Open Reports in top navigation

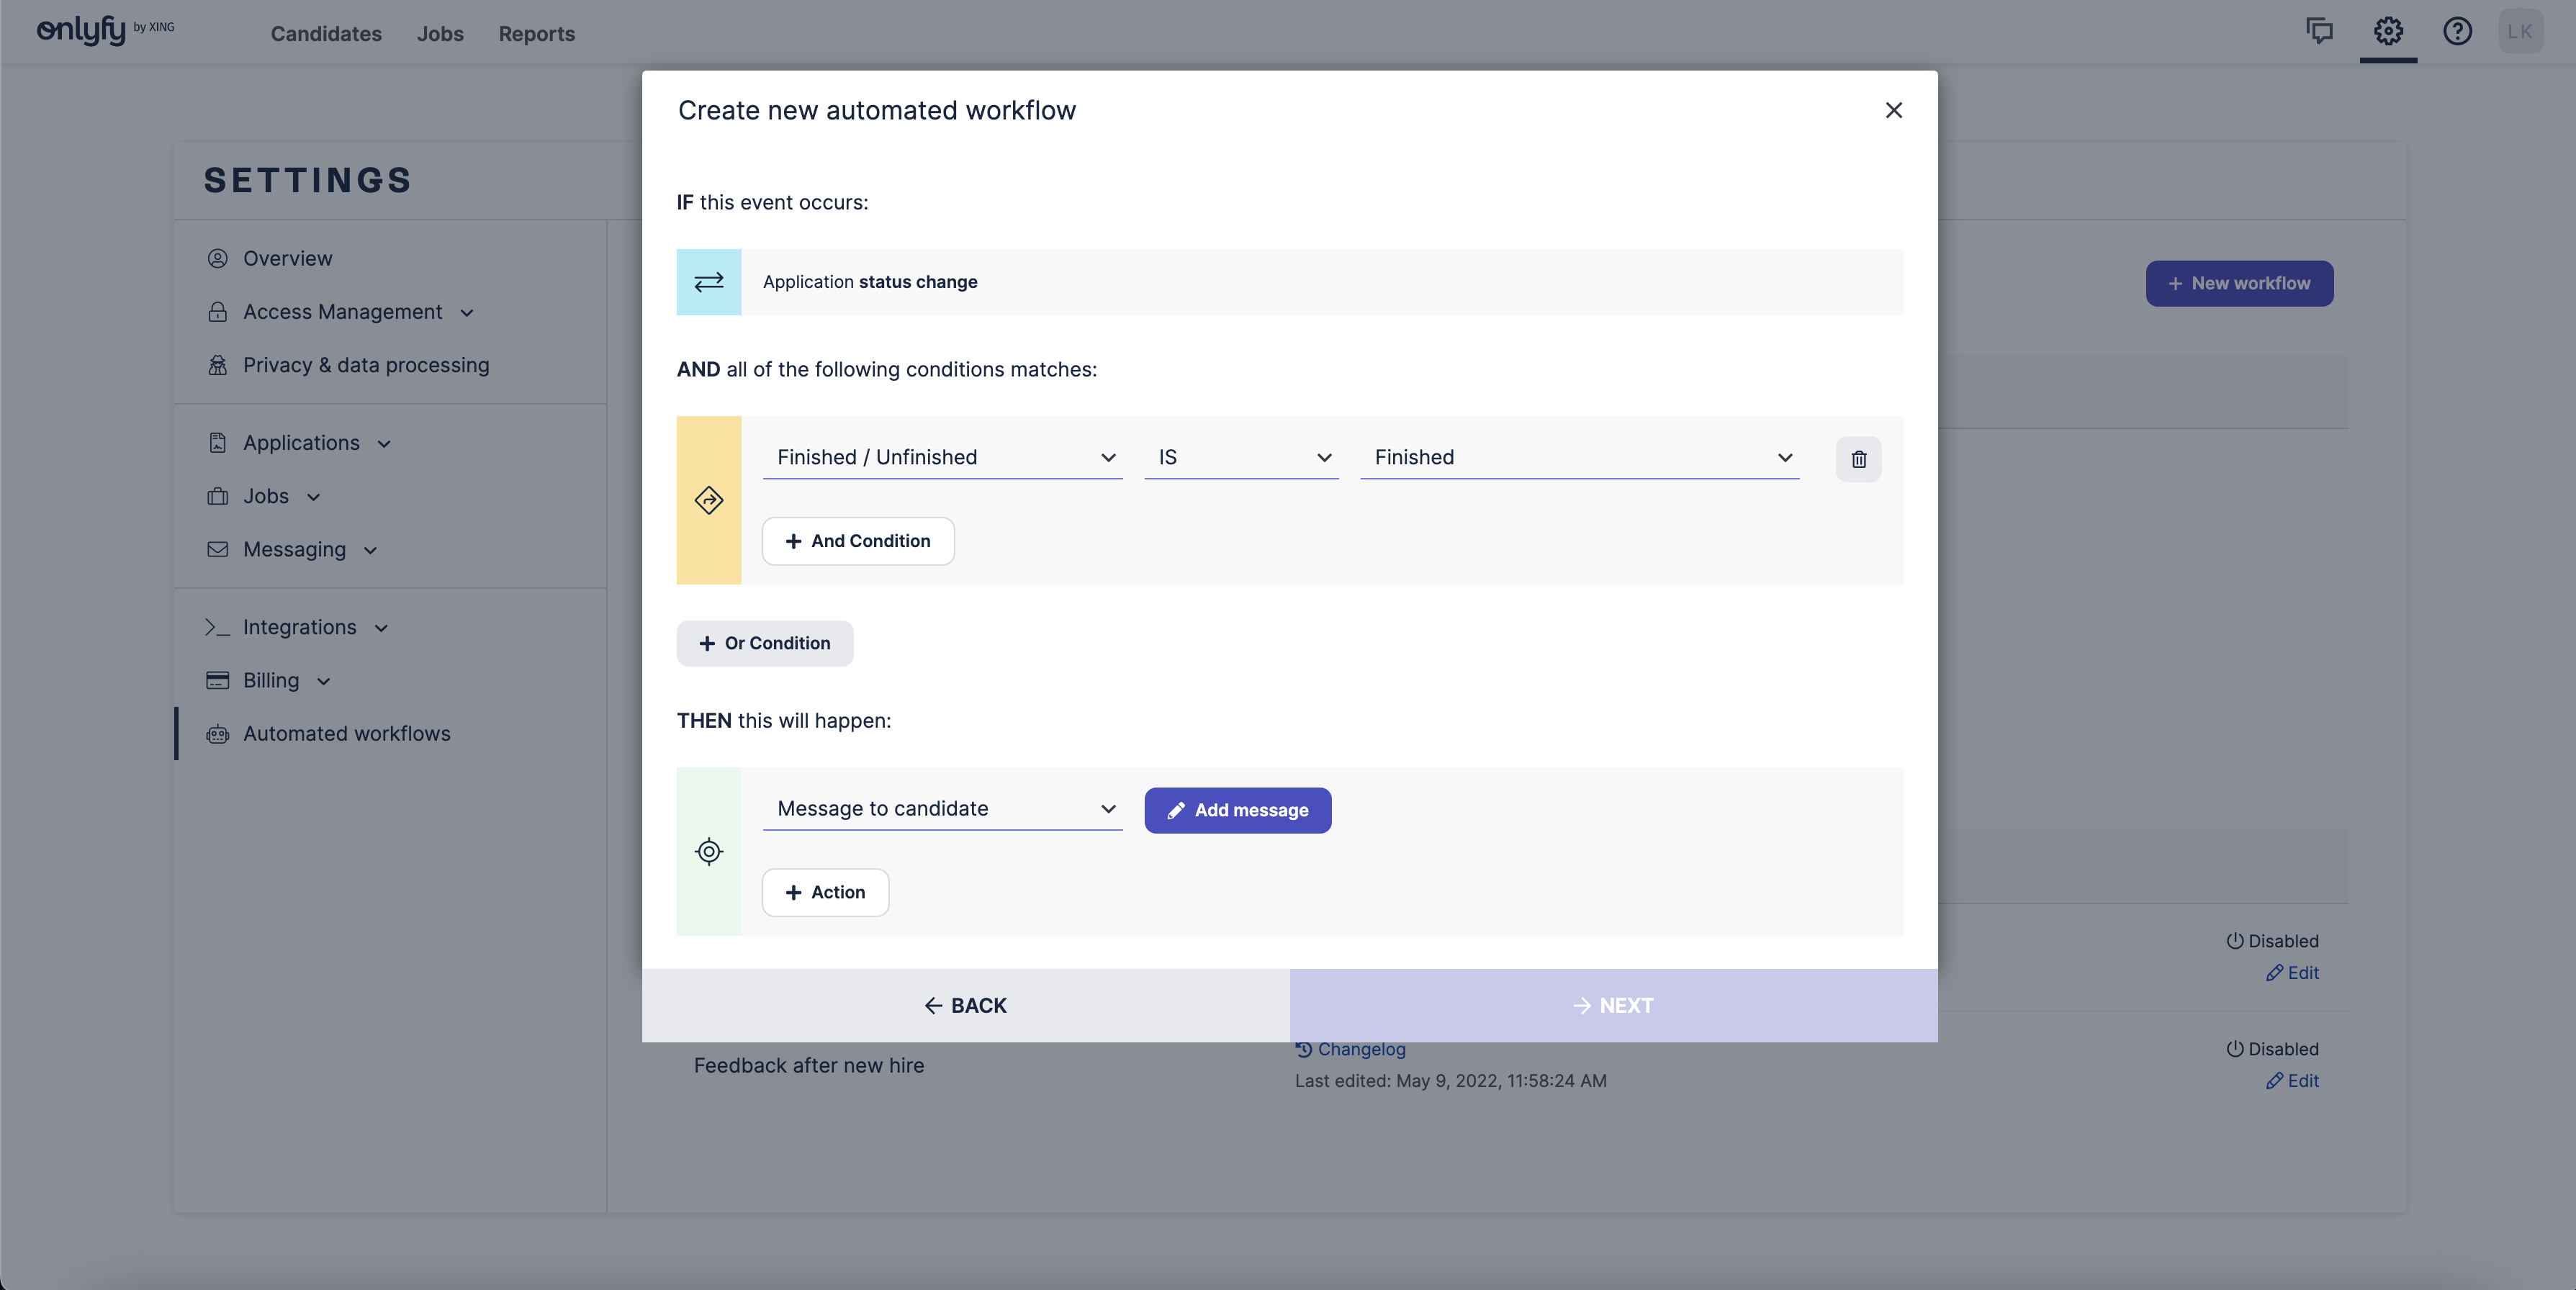coord(537,34)
